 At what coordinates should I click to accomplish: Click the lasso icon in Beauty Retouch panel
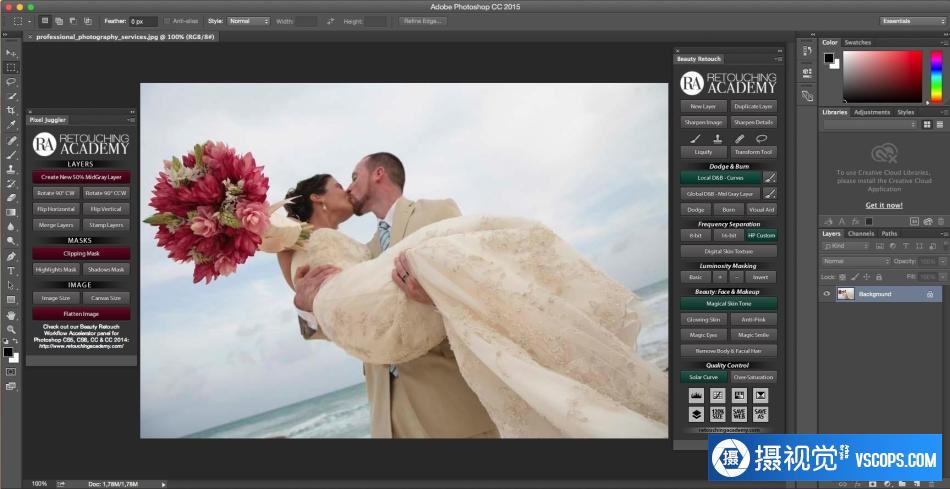click(762, 139)
